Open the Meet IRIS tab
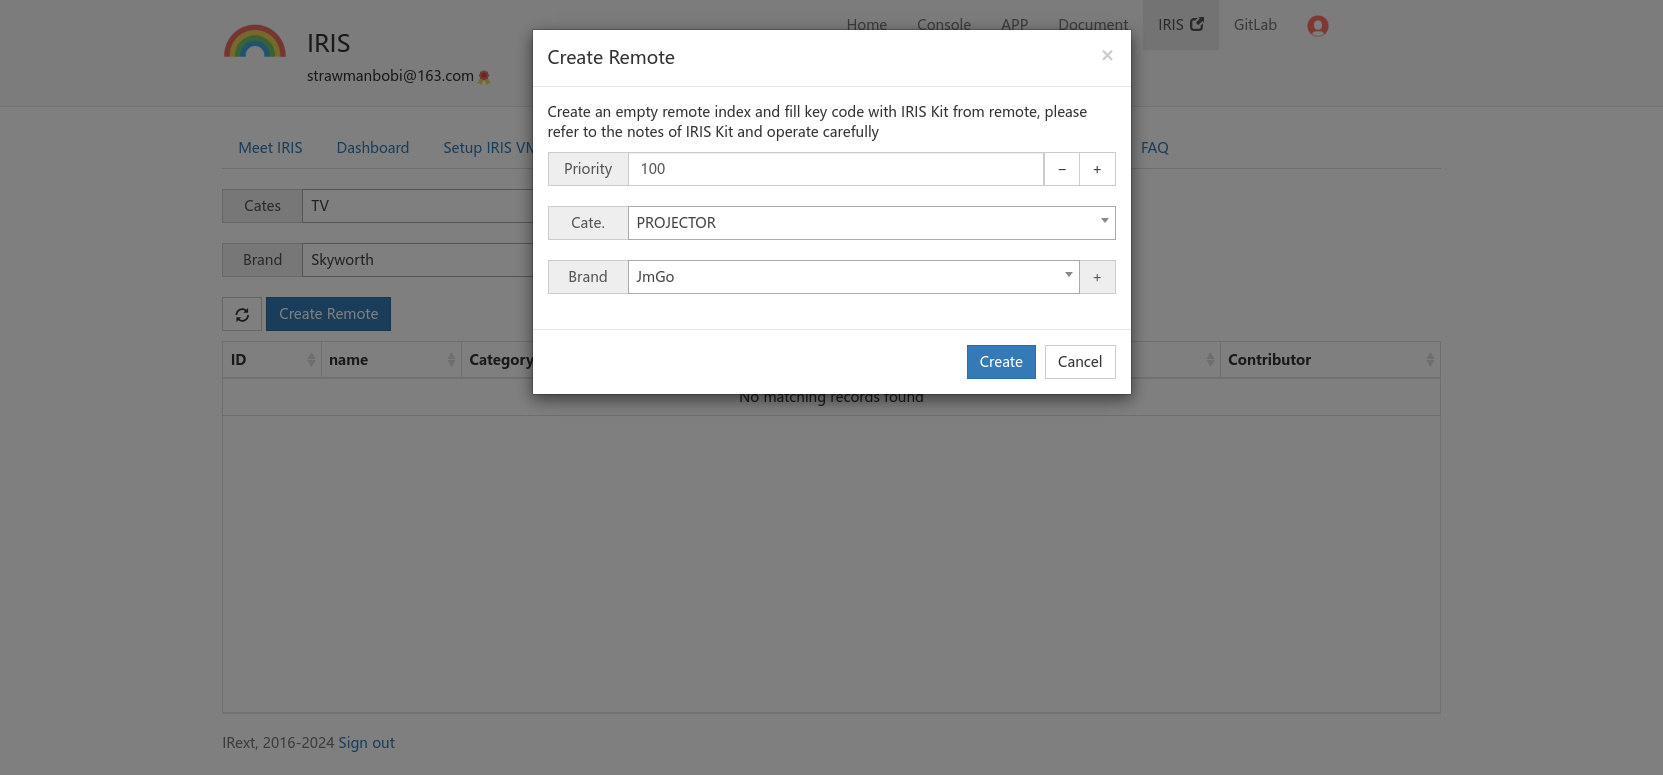This screenshot has width=1663, height=775. [x=270, y=148]
